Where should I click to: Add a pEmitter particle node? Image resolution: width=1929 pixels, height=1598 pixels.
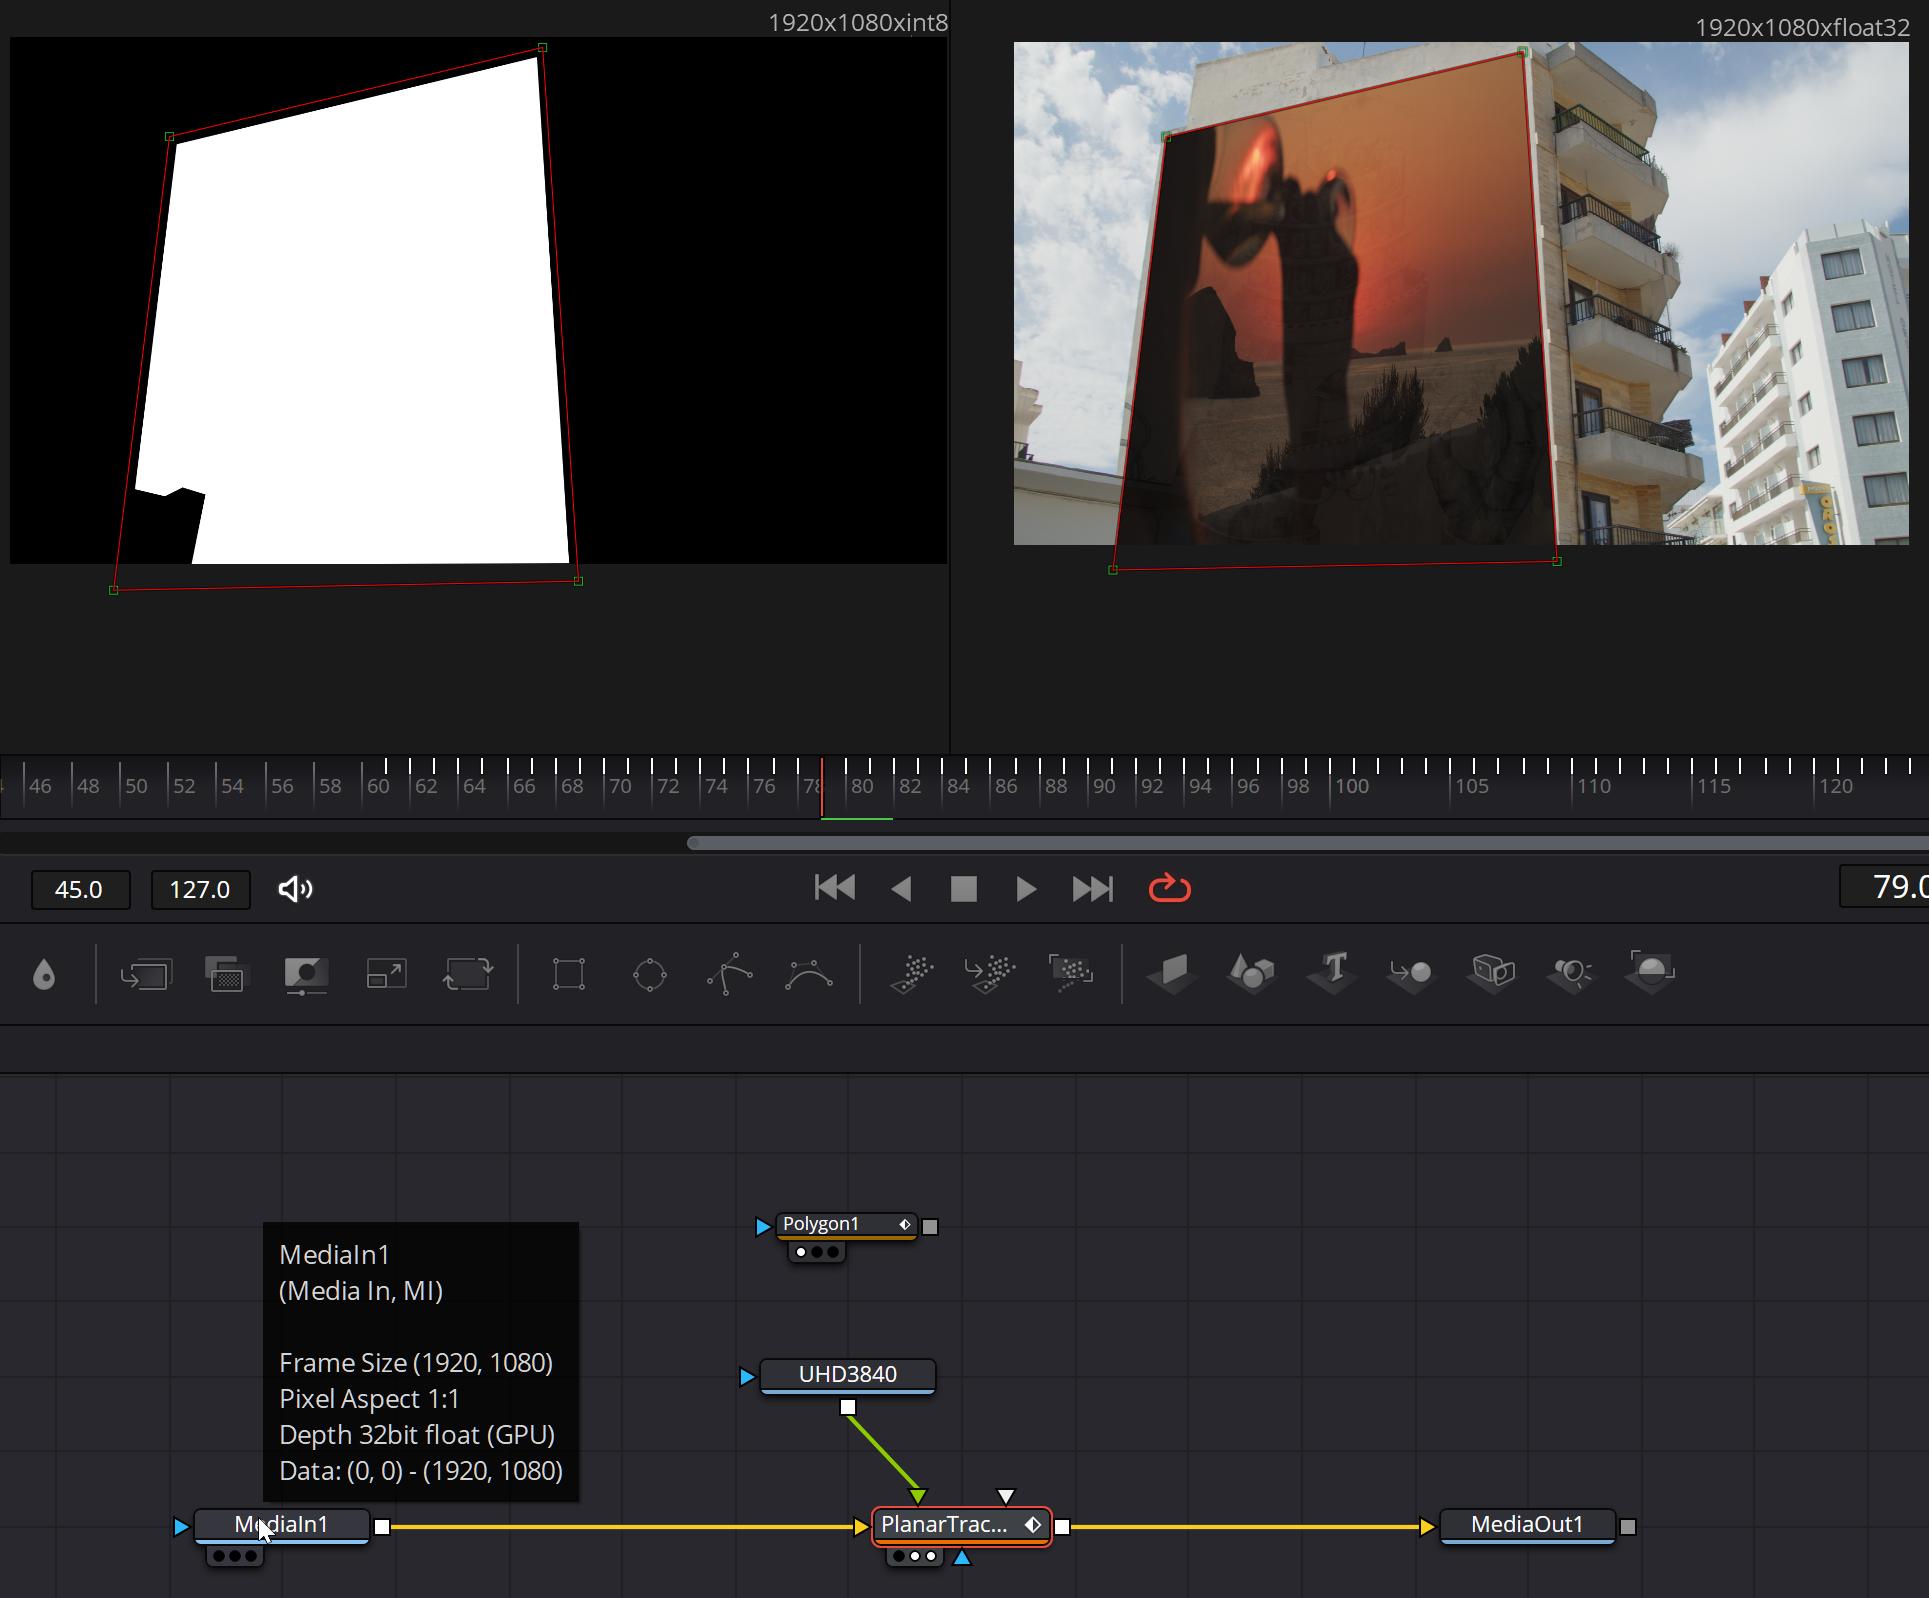[911, 974]
